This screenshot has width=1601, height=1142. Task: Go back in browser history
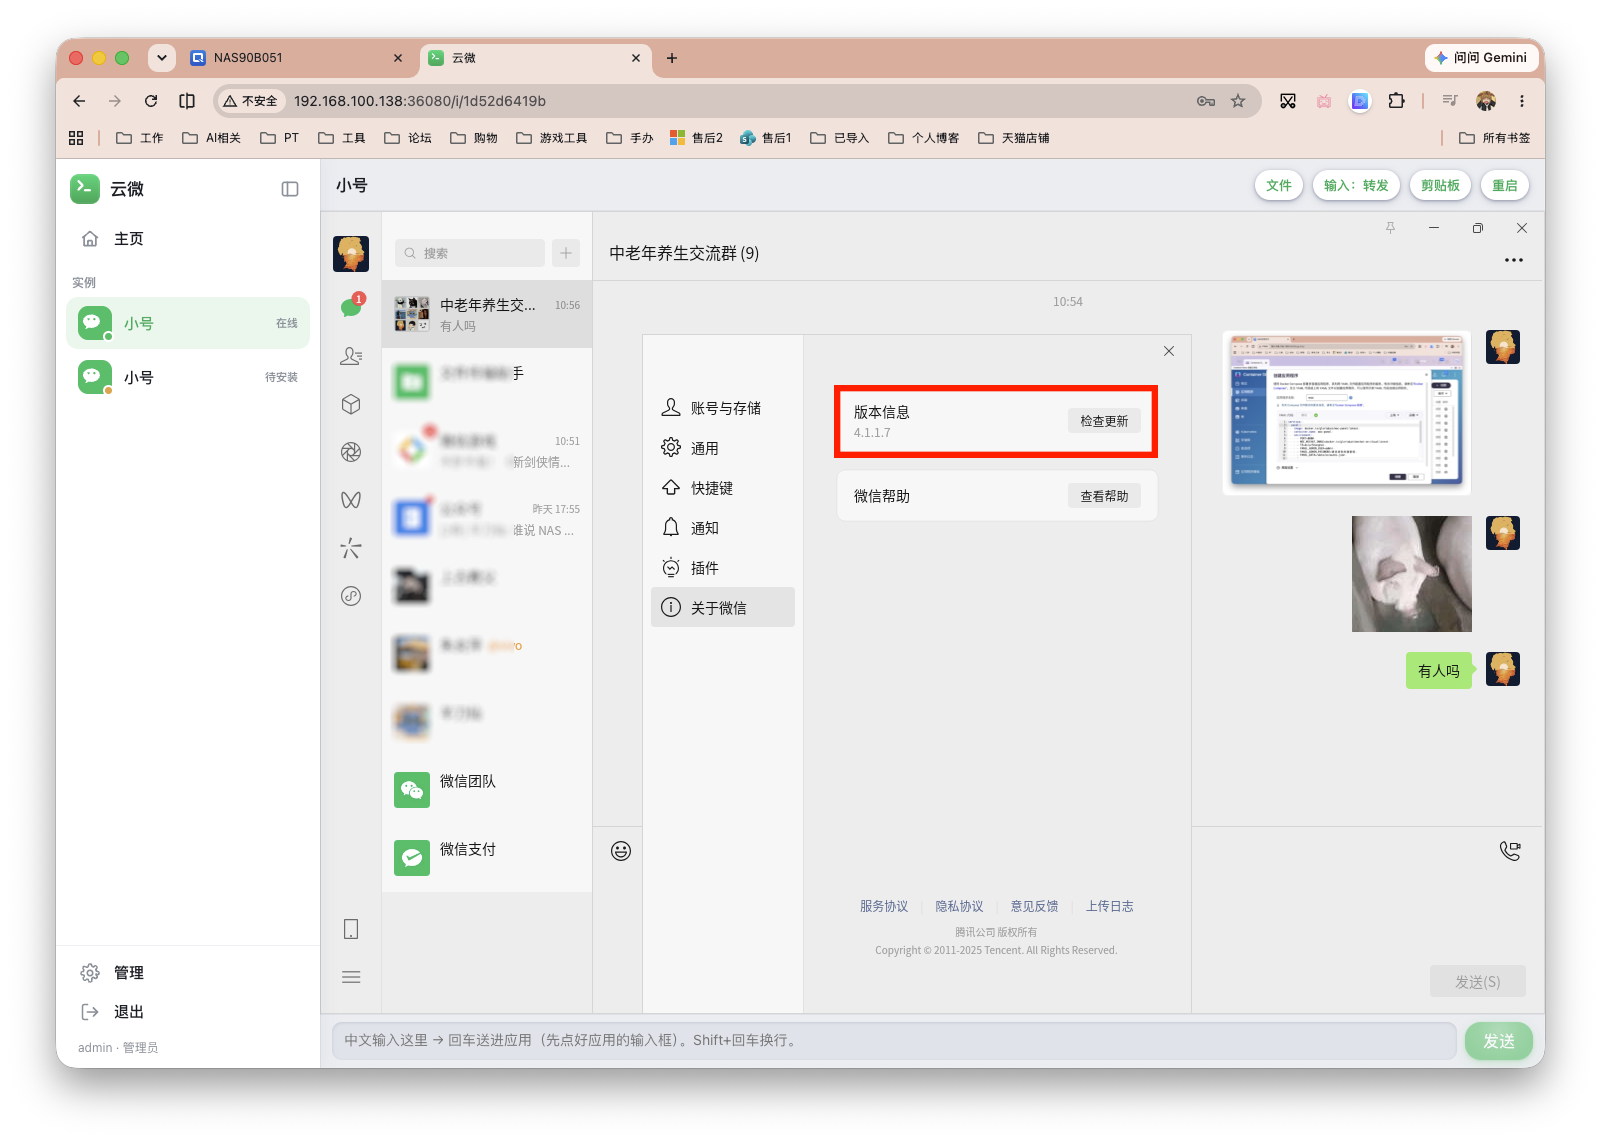point(79,101)
